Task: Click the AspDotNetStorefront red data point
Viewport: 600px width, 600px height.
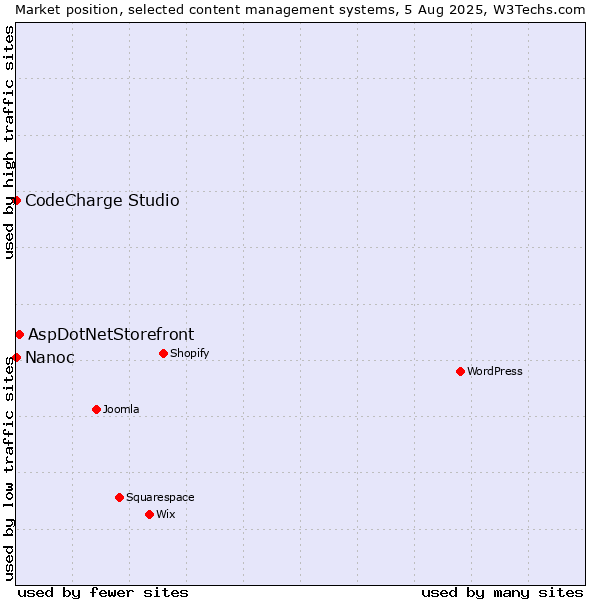Action: (x=20, y=335)
